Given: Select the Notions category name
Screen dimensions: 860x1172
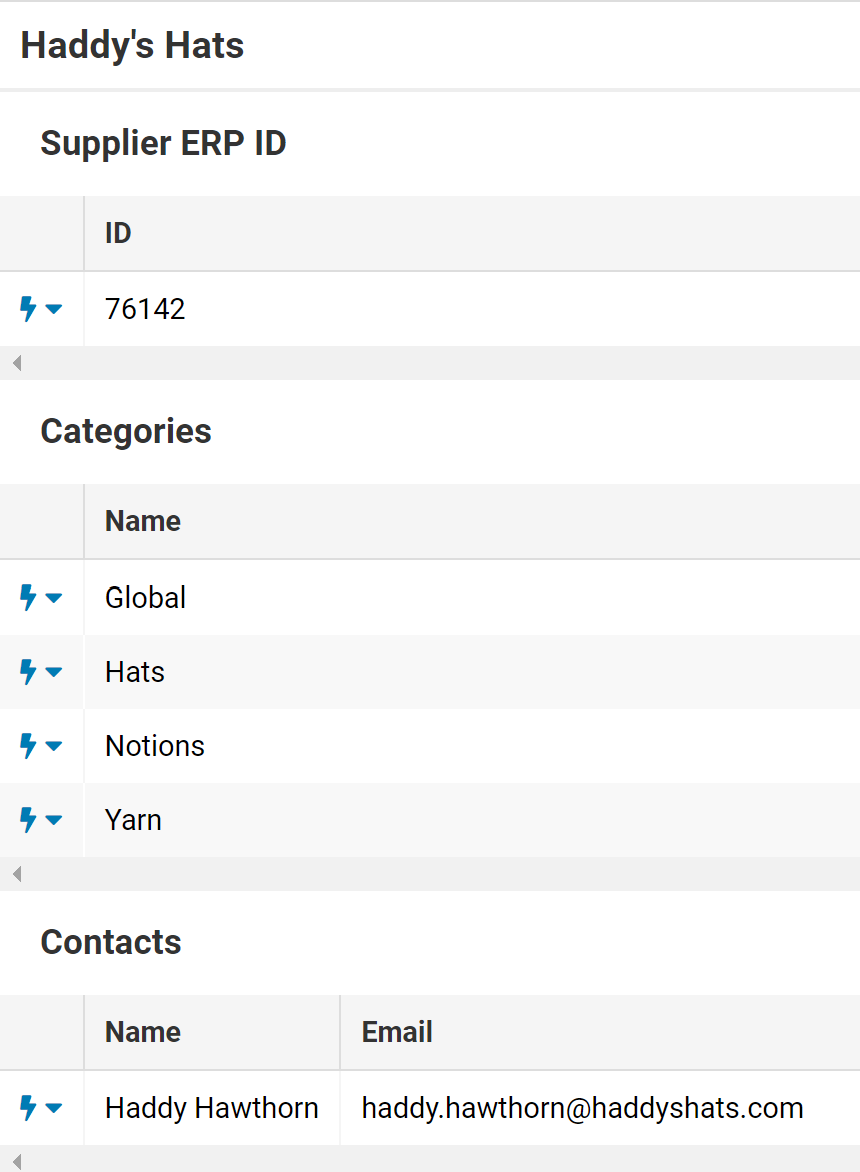Looking at the screenshot, I should tap(155, 746).
